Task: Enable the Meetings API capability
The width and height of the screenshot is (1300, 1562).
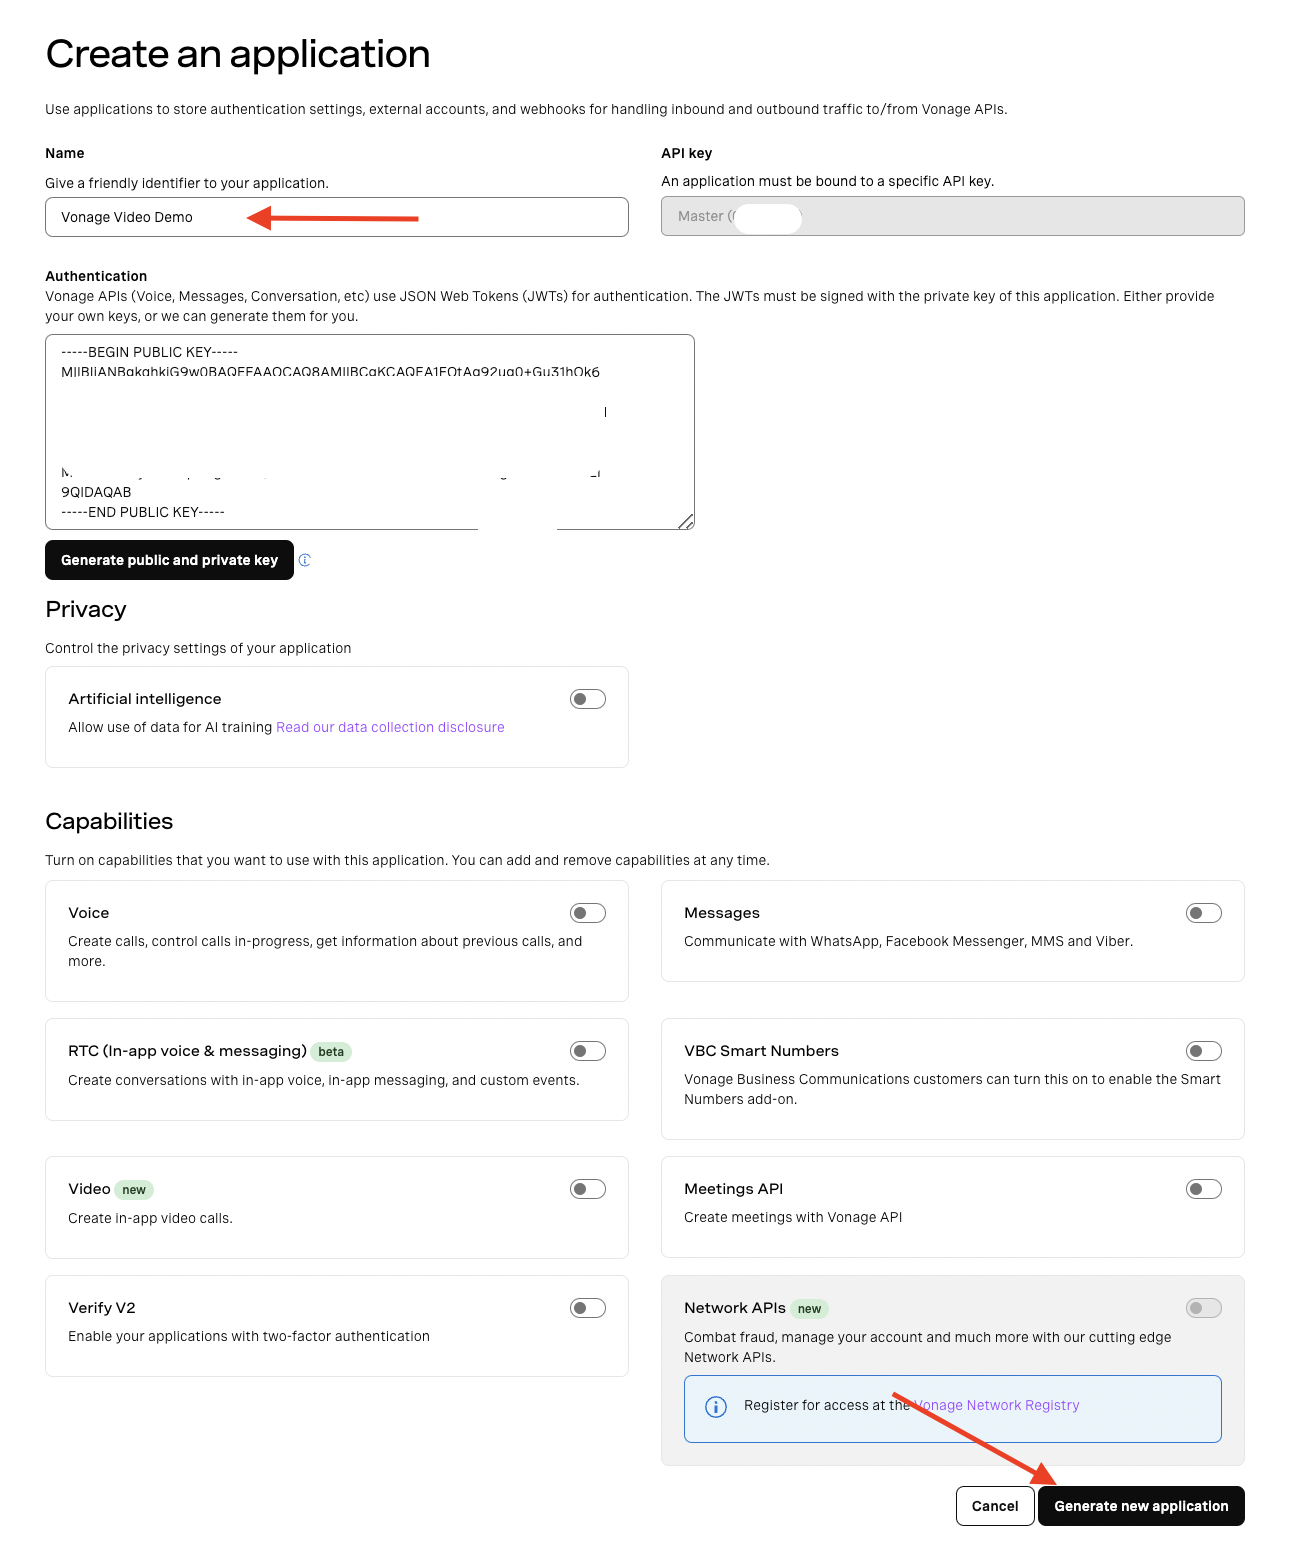Action: [x=1203, y=1188]
